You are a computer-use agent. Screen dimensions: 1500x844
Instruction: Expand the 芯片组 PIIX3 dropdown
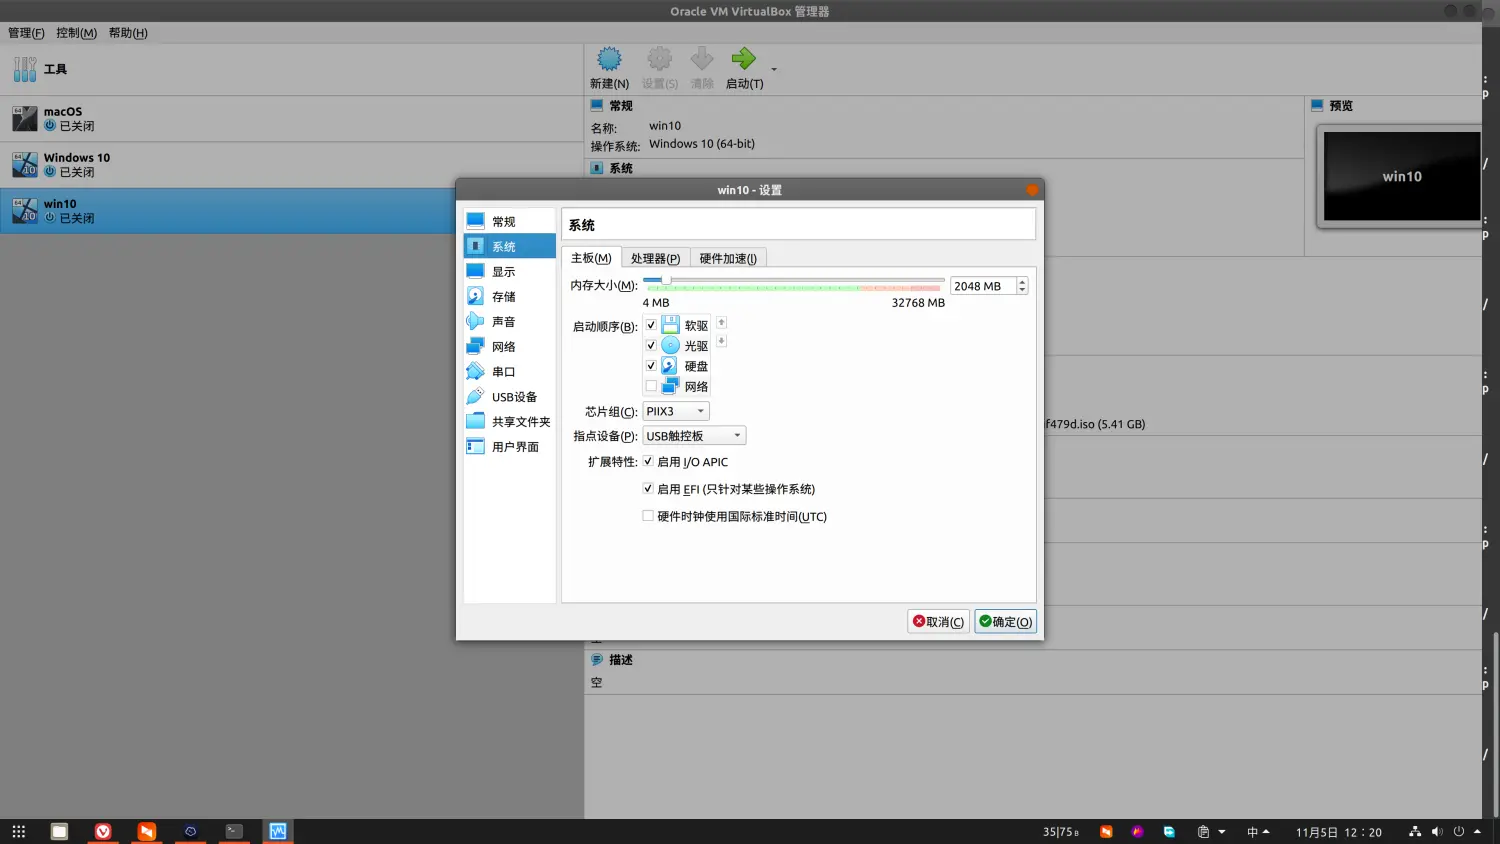point(676,411)
